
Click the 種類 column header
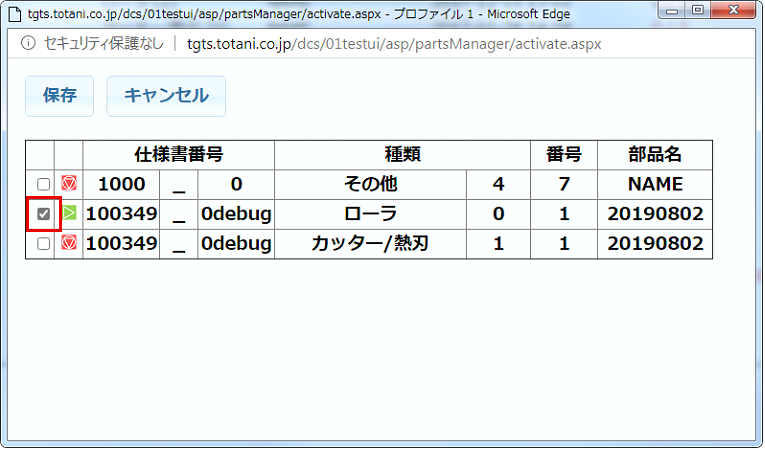coord(402,155)
